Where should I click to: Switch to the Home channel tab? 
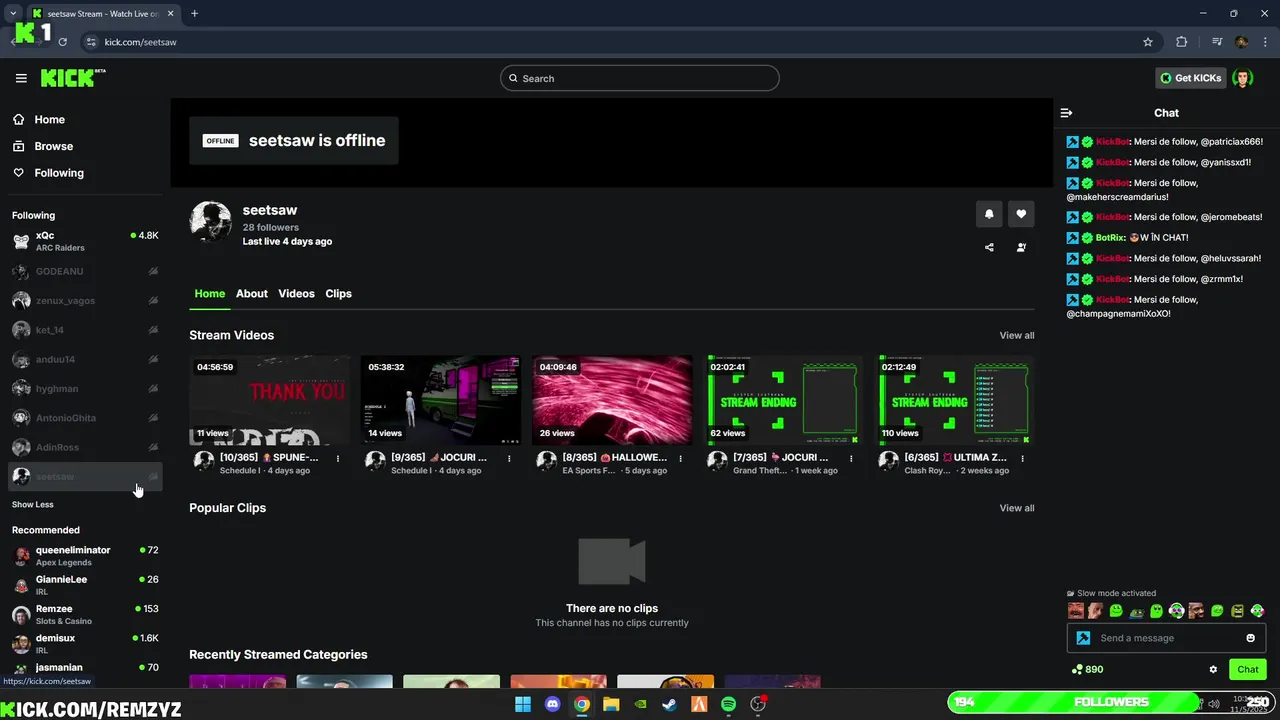coord(209,294)
